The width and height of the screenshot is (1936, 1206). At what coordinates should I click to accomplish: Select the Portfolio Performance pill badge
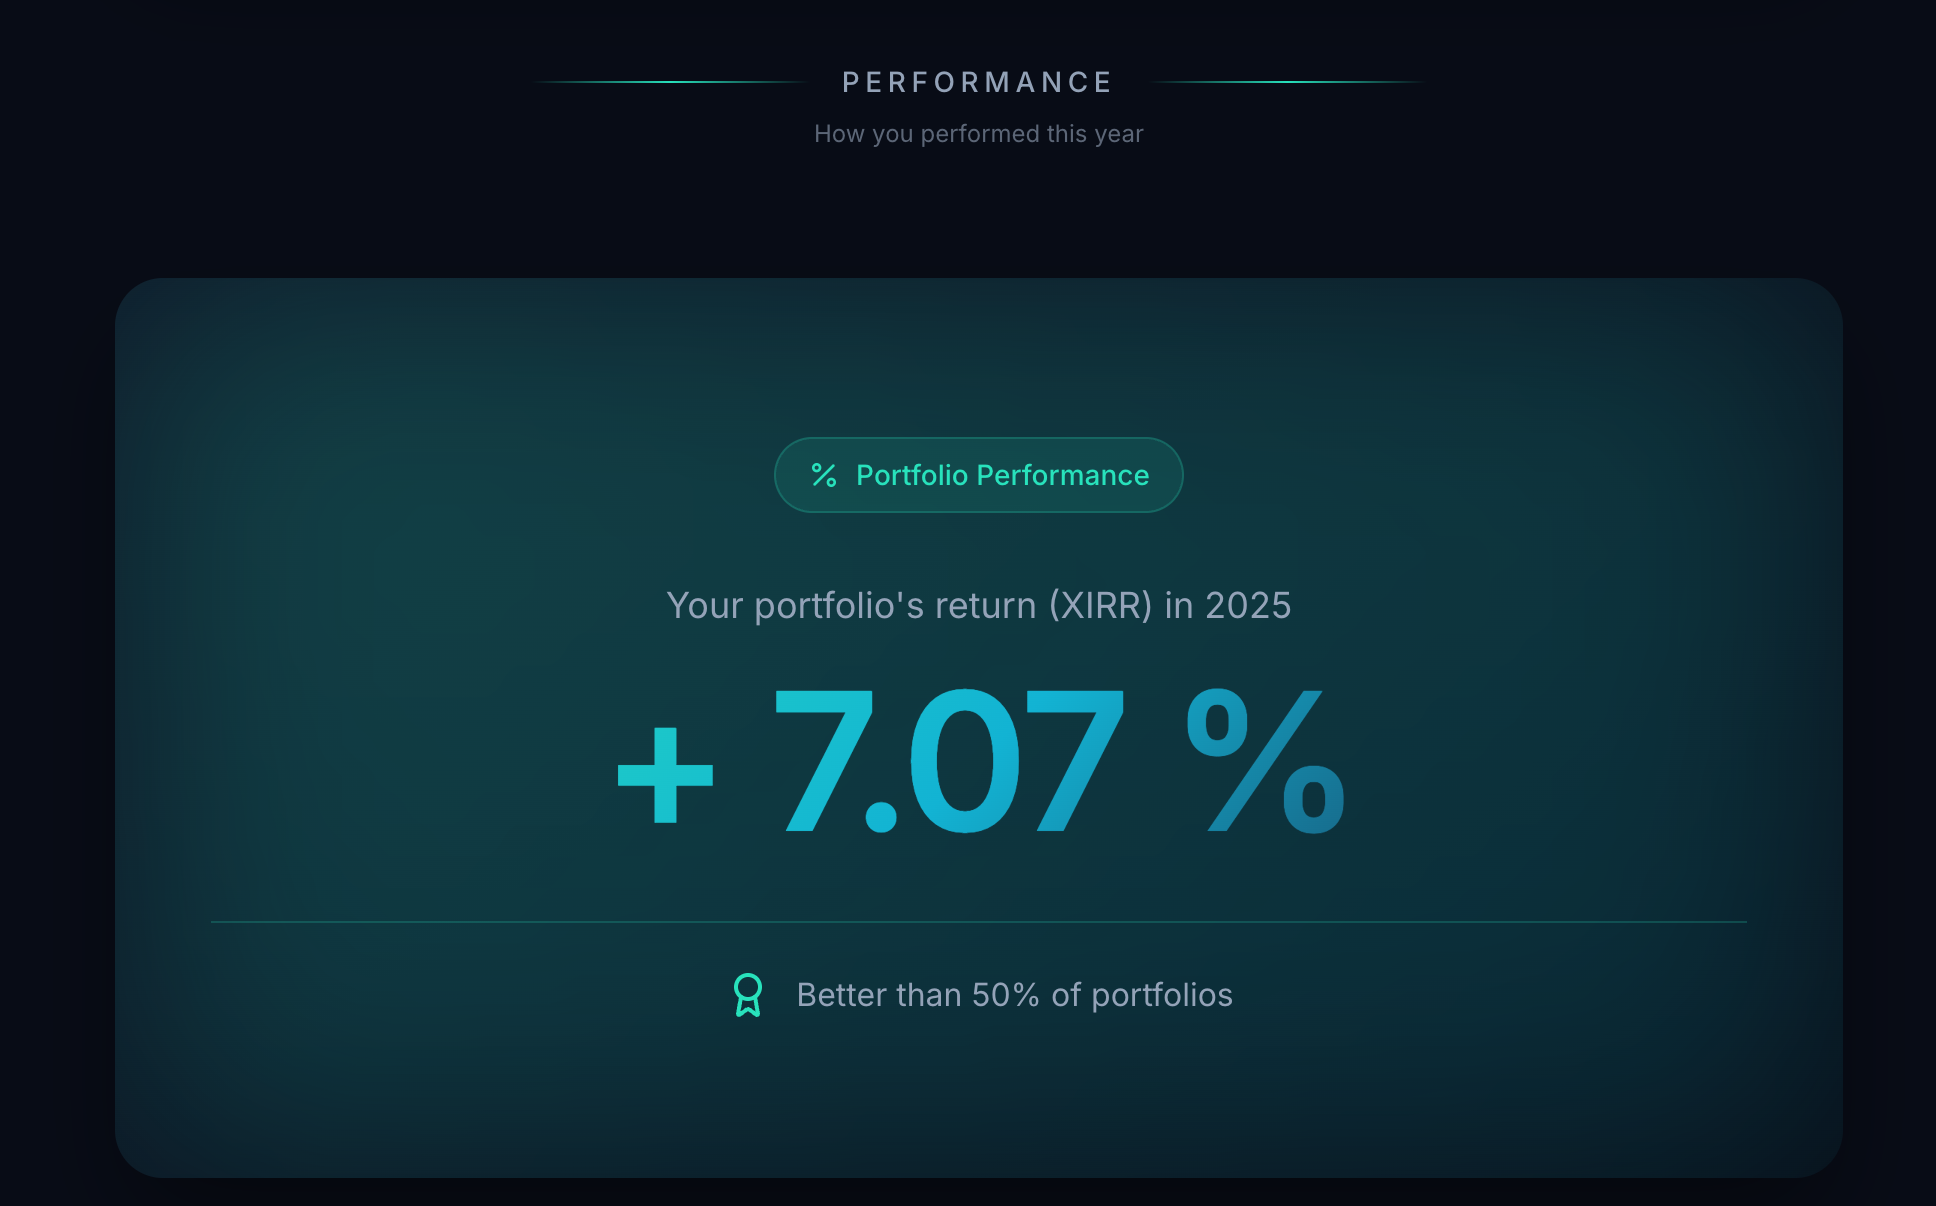978,475
